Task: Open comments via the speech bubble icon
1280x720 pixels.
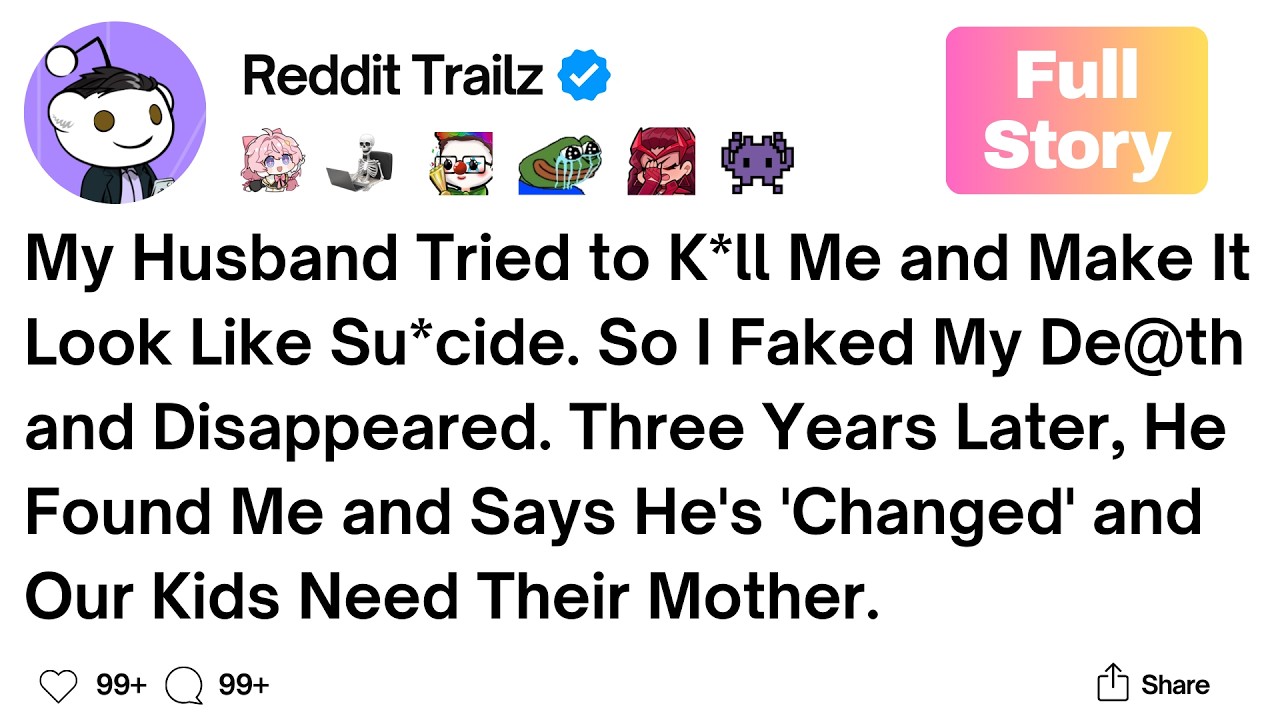Action: pyautogui.click(x=184, y=686)
